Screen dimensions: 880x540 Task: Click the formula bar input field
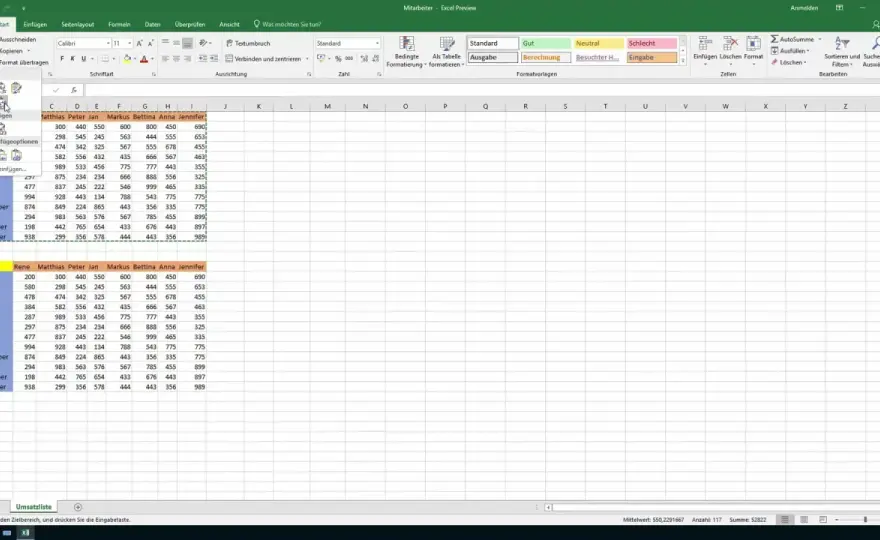482,90
